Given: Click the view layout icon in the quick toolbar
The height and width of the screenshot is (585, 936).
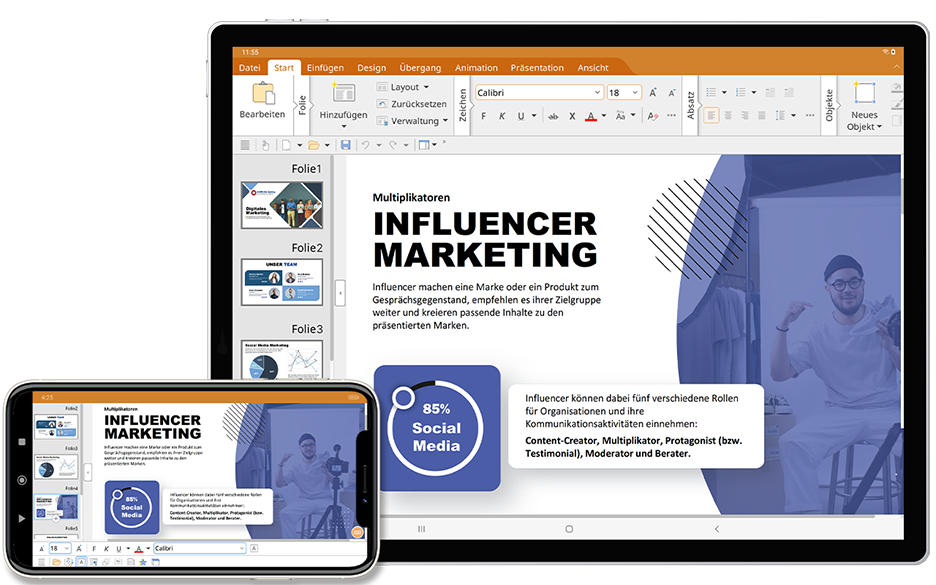Looking at the screenshot, I should (424, 144).
